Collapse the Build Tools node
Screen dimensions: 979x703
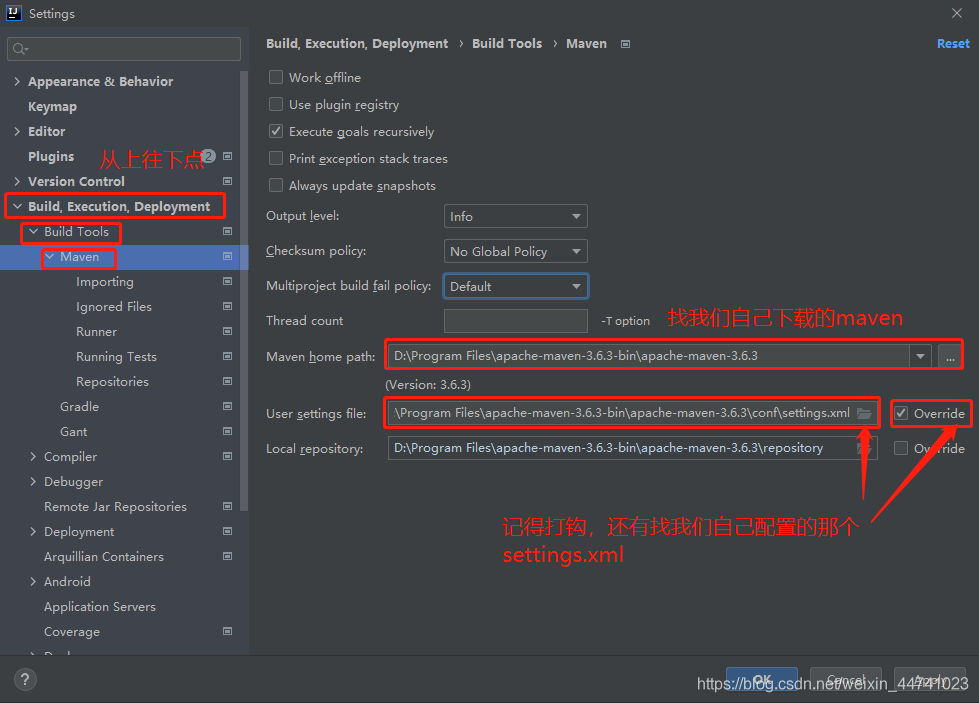coord(33,231)
